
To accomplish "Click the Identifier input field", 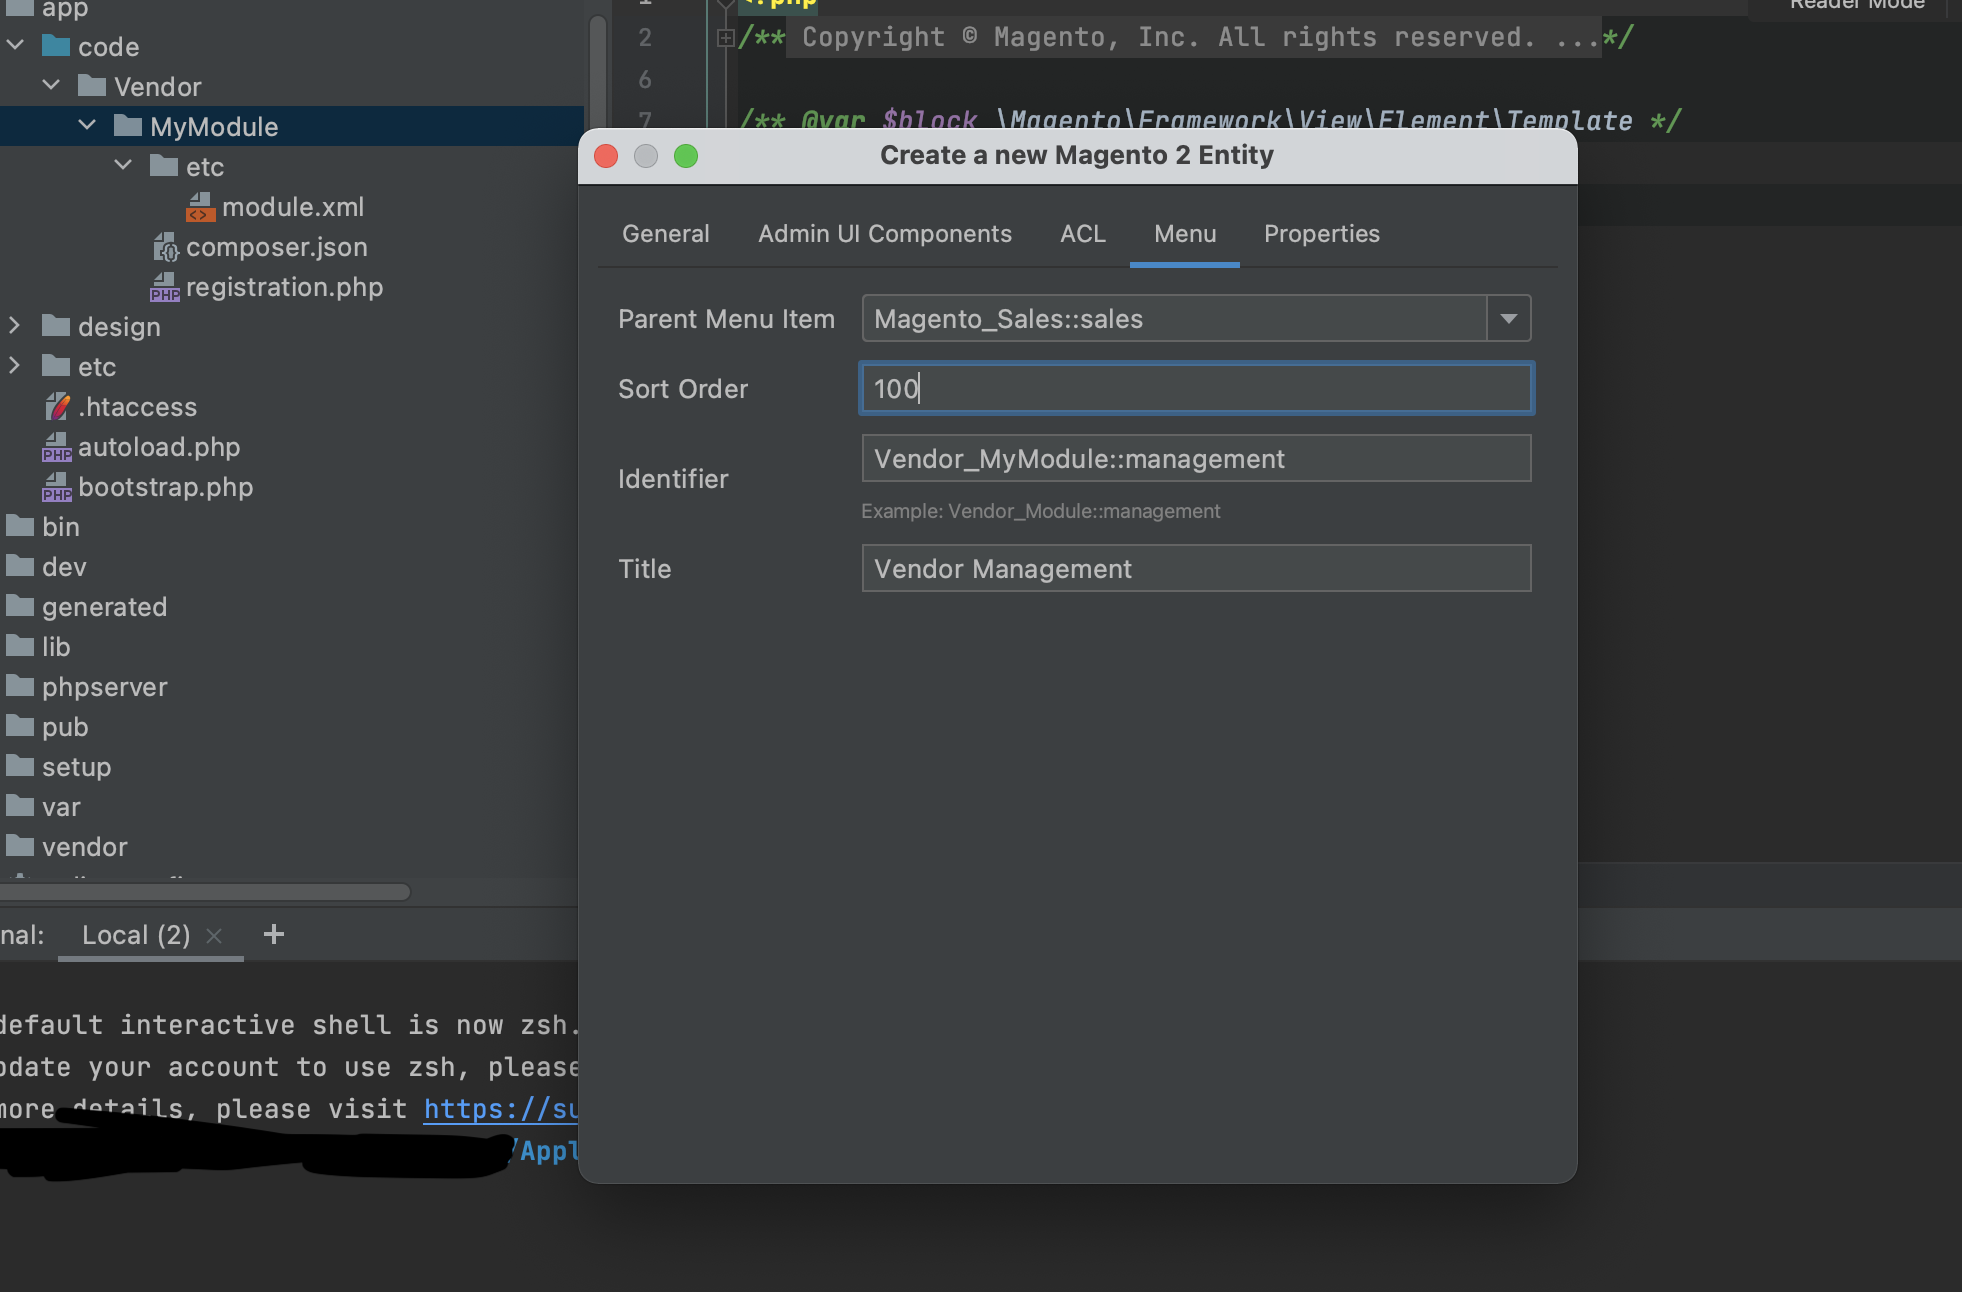I will pyautogui.click(x=1195, y=459).
